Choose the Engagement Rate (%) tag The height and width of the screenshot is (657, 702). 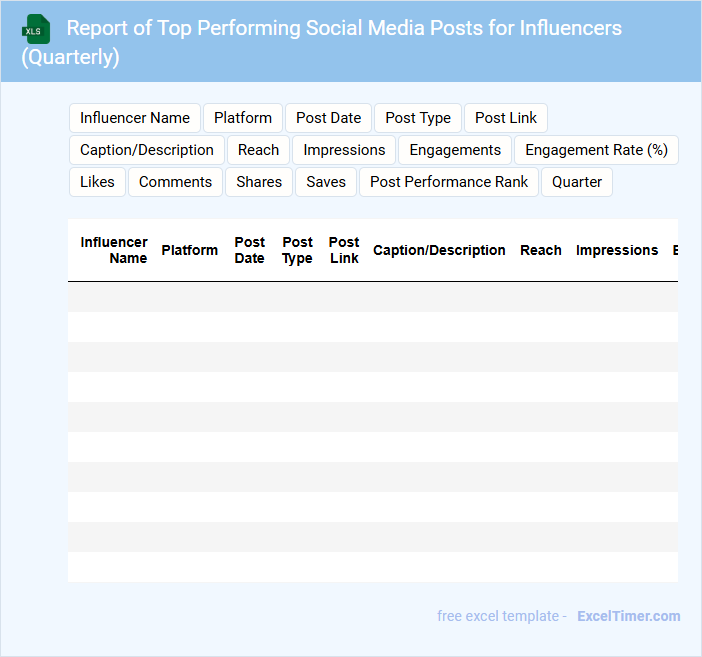(x=596, y=150)
